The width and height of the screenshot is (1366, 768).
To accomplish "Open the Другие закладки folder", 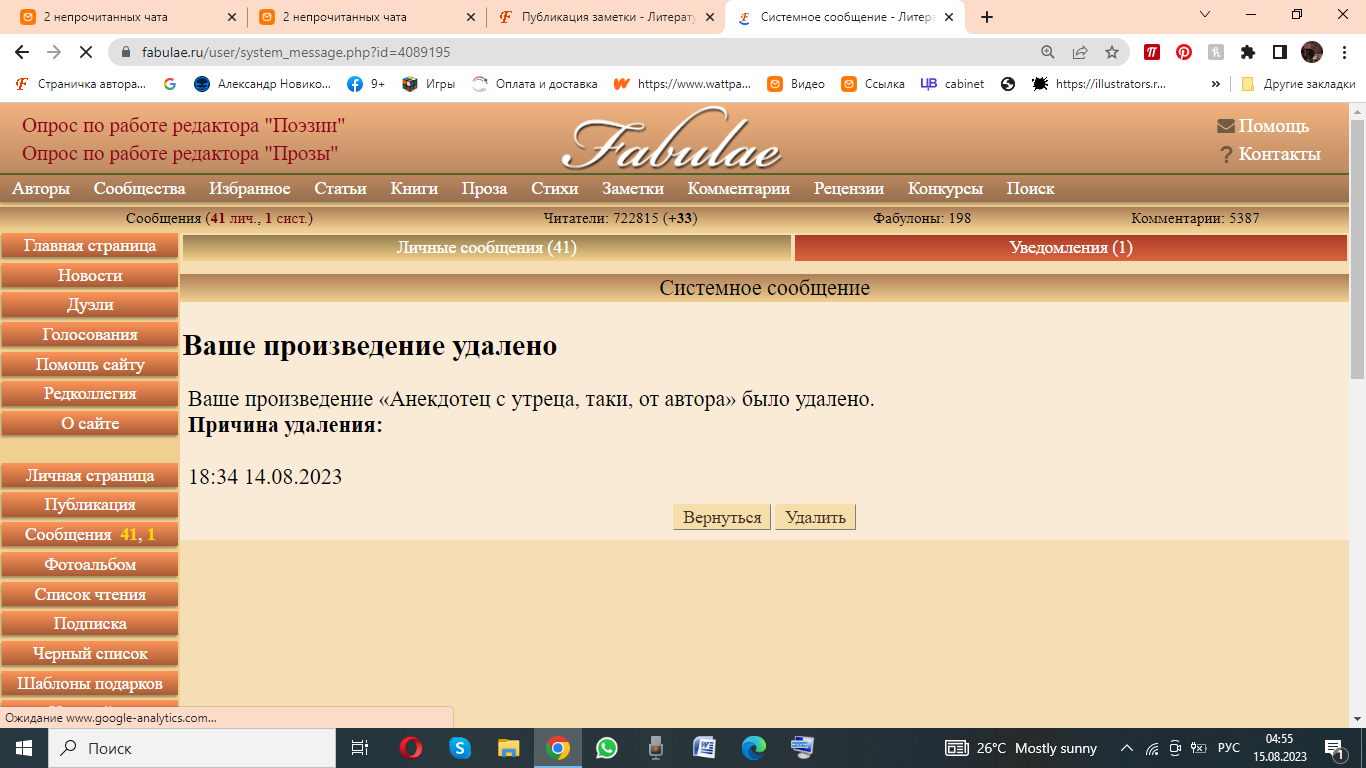I will coord(1298,84).
